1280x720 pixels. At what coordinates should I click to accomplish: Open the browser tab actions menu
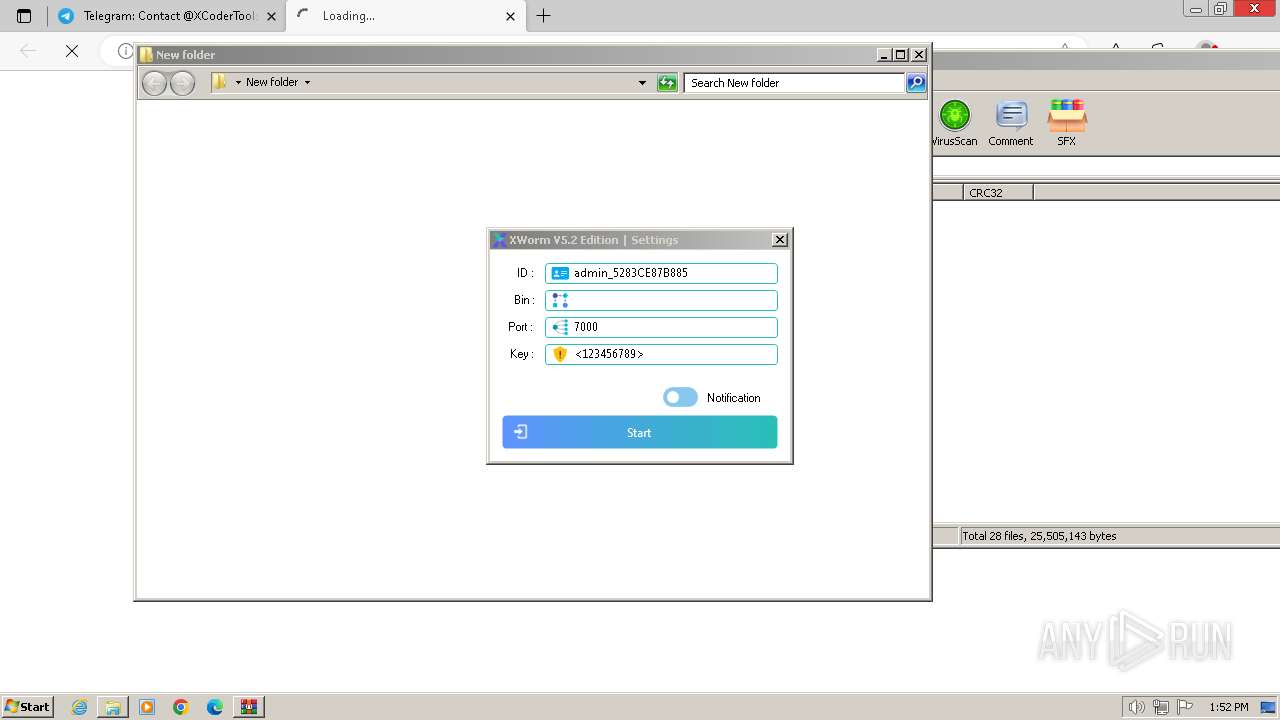pos(24,16)
